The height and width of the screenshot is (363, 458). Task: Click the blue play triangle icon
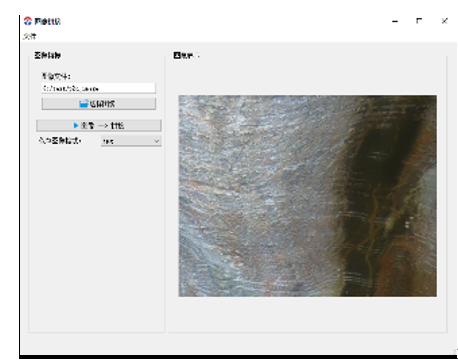point(76,125)
